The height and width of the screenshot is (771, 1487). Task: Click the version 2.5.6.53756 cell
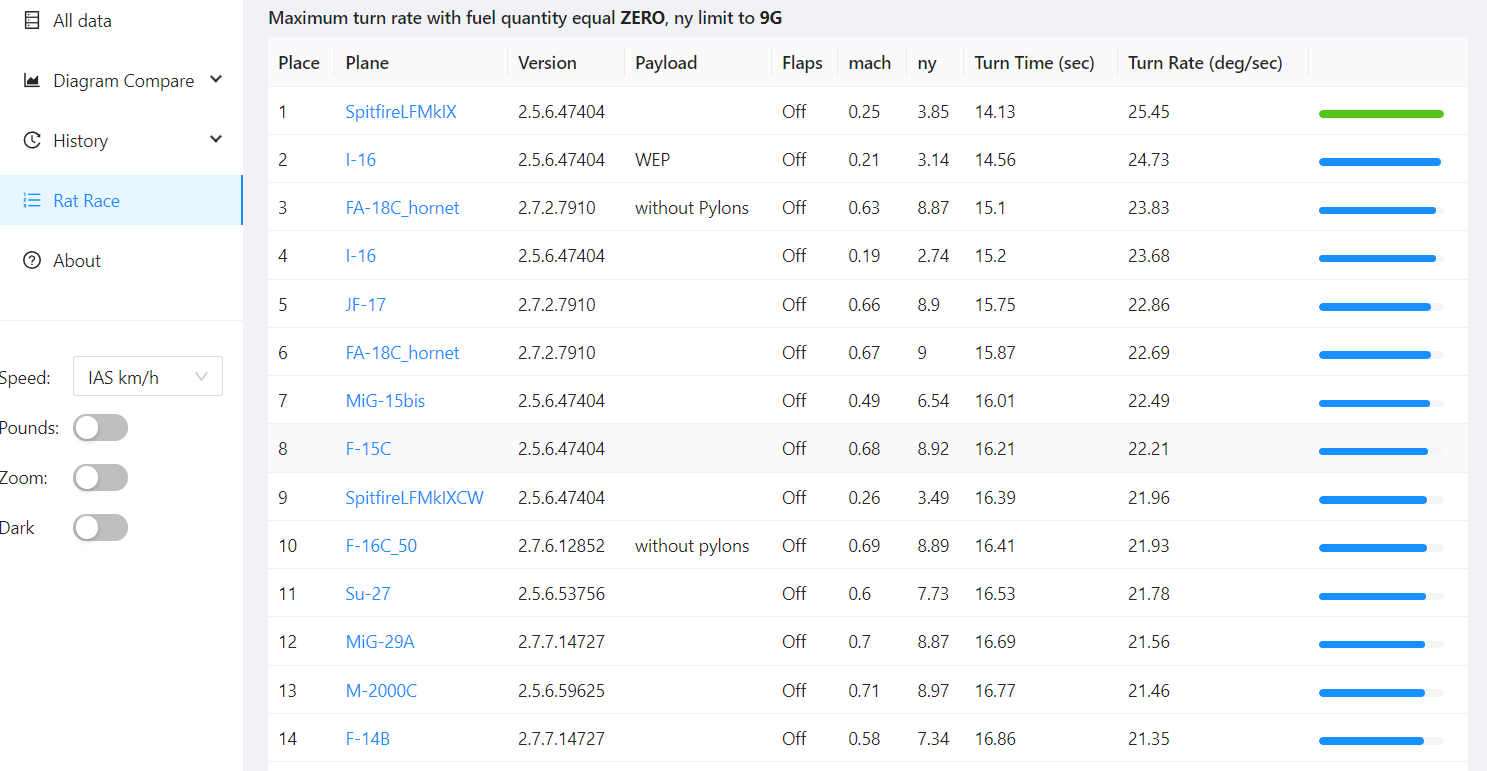(562, 594)
